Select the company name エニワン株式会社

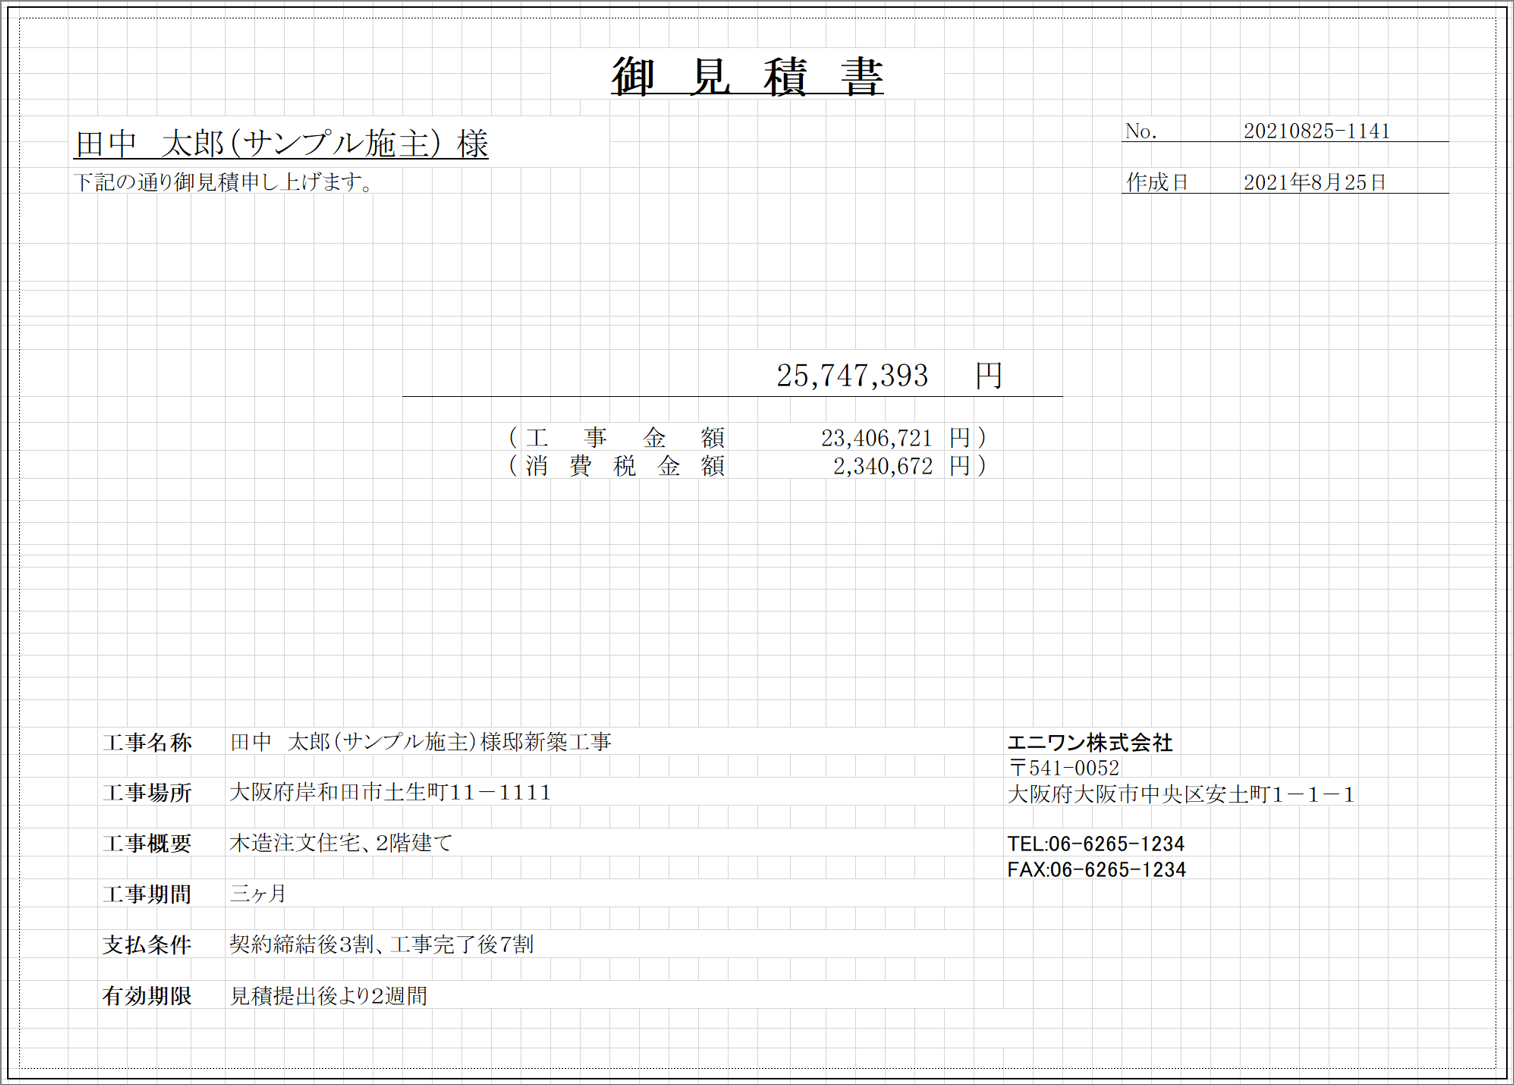pos(1092,743)
